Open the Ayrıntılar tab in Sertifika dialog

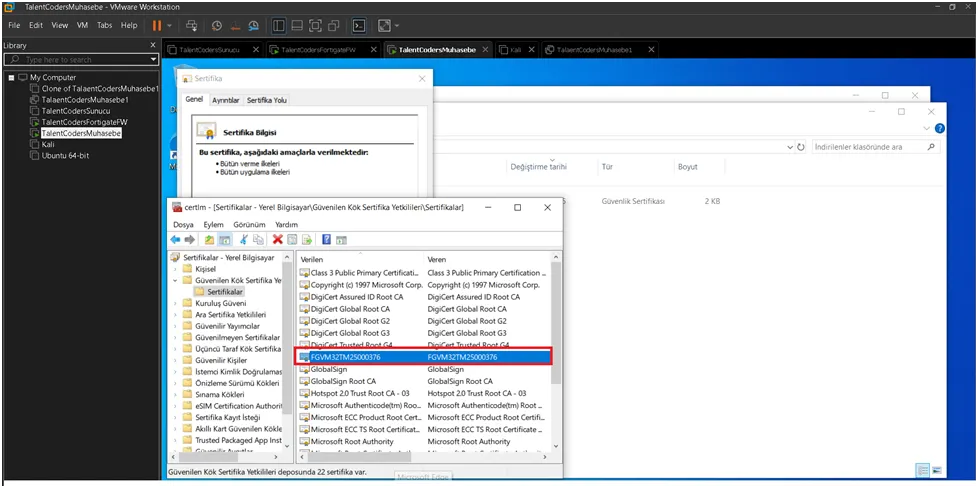click(x=225, y=100)
